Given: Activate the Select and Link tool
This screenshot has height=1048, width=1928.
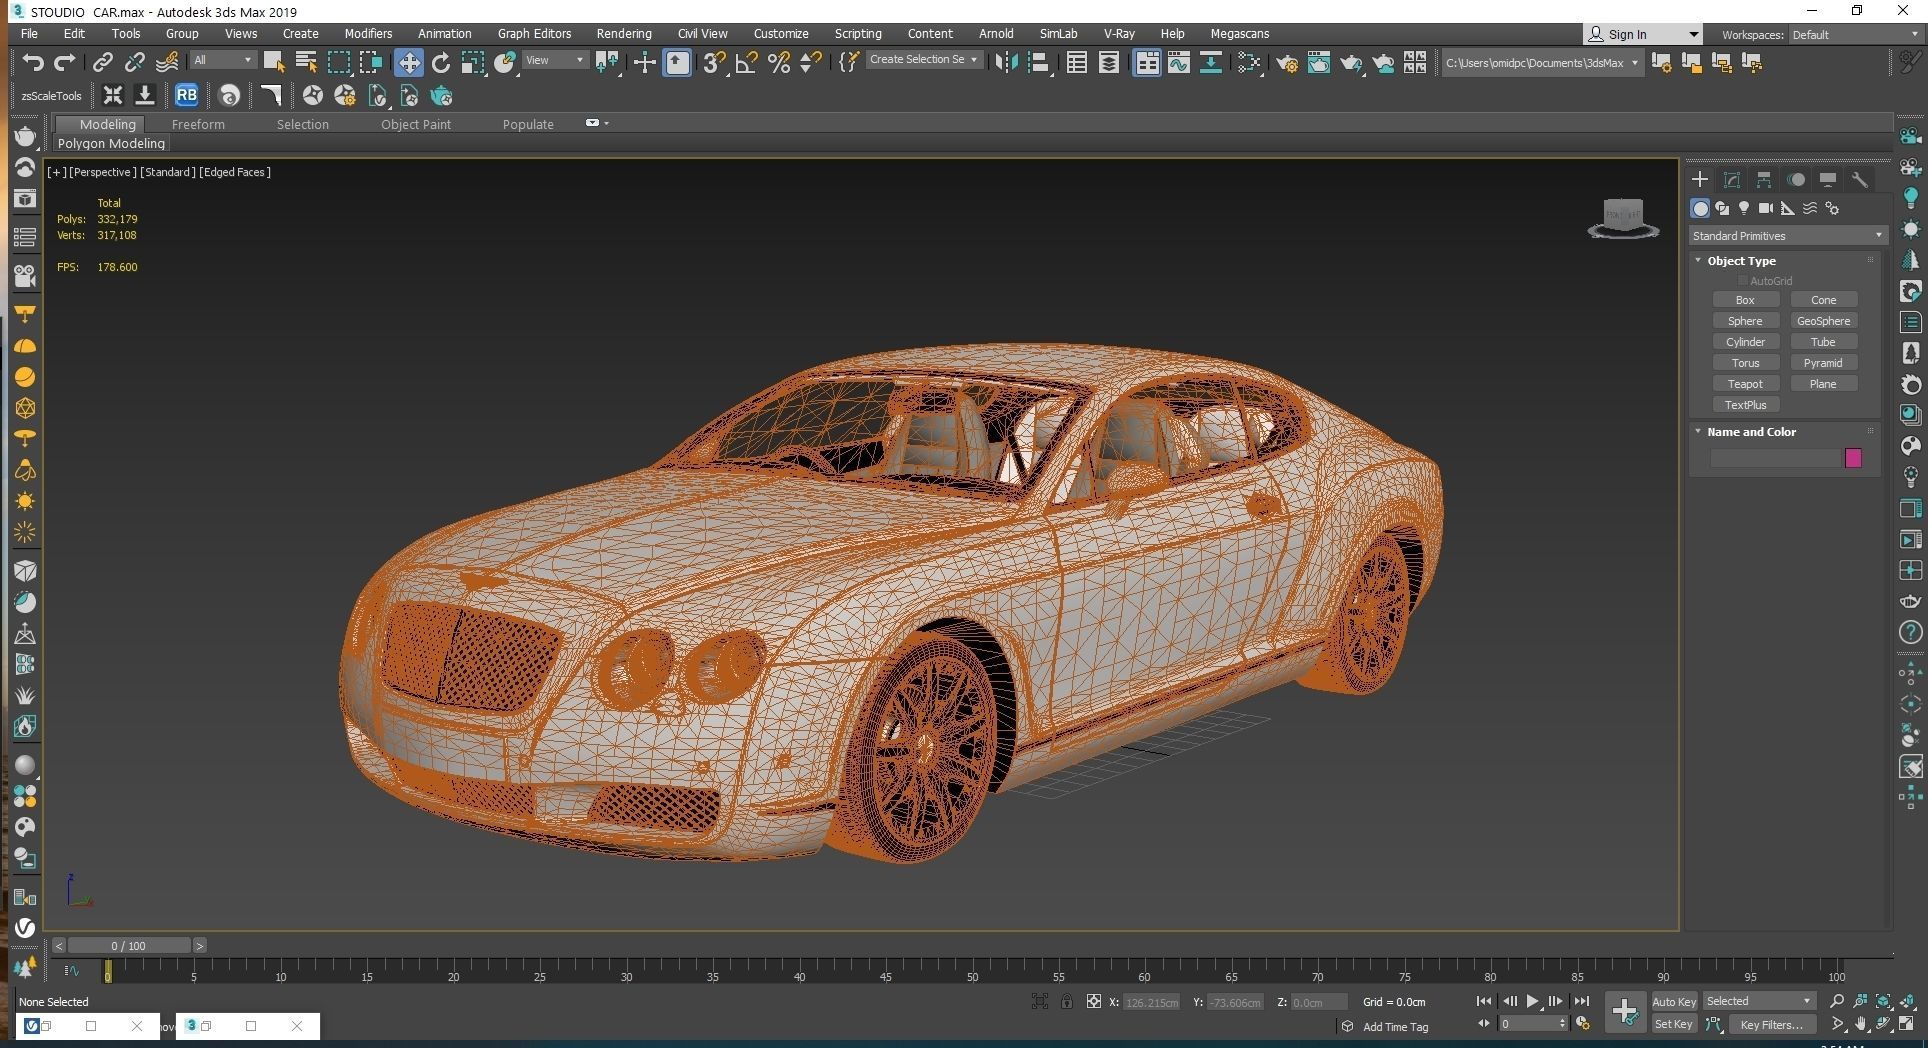Looking at the screenshot, I should 102,63.
